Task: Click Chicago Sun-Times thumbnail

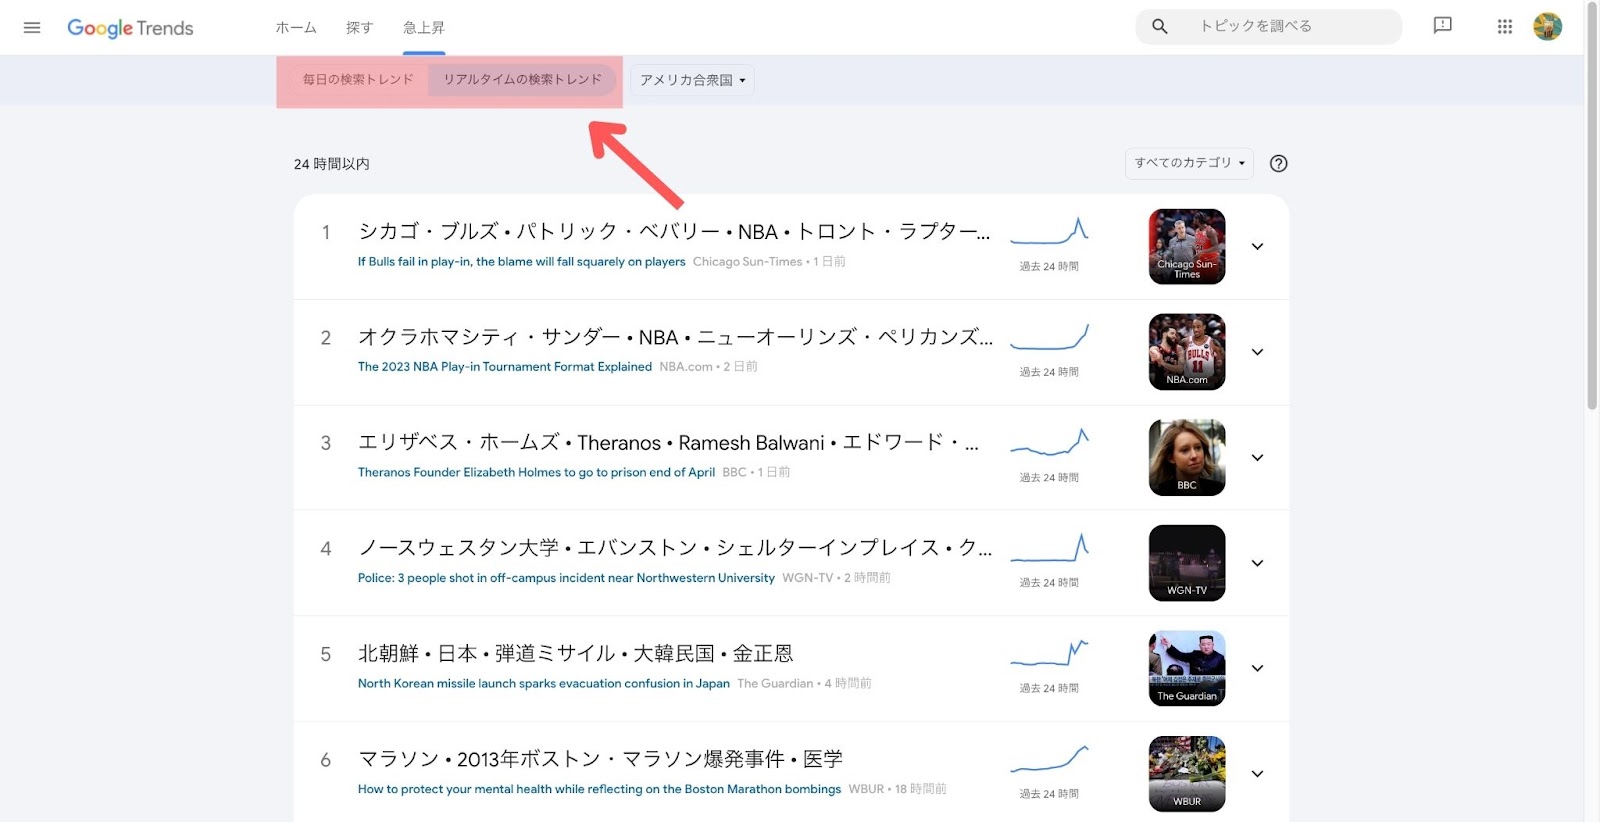Action: [x=1187, y=246]
